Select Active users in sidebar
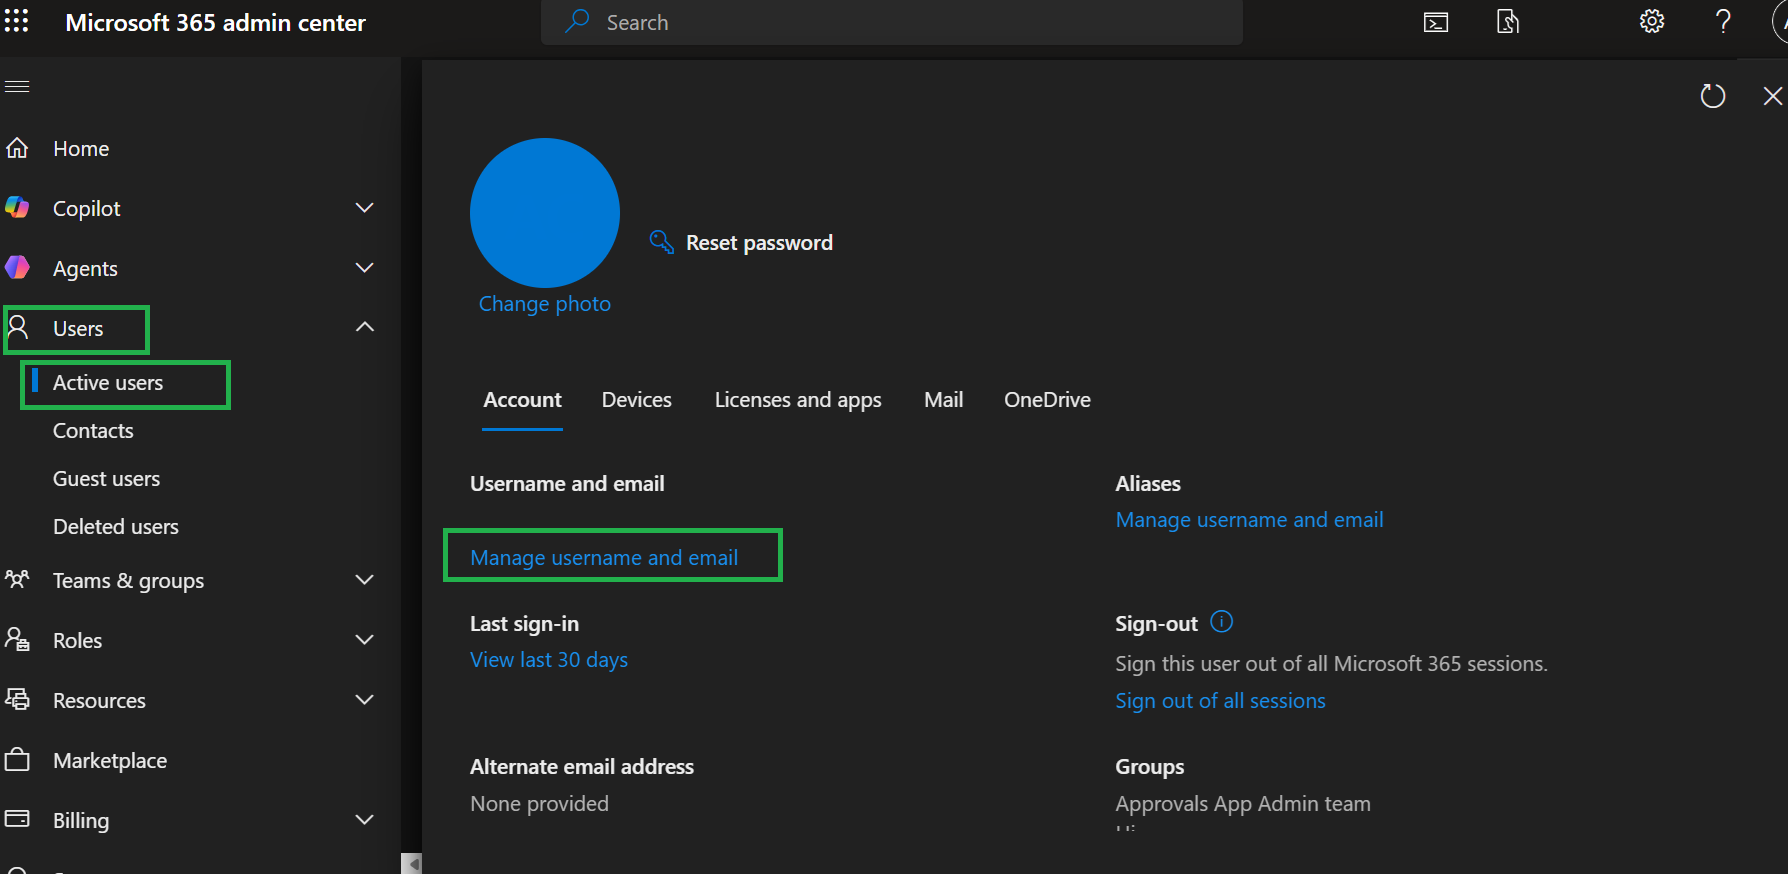 108,383
